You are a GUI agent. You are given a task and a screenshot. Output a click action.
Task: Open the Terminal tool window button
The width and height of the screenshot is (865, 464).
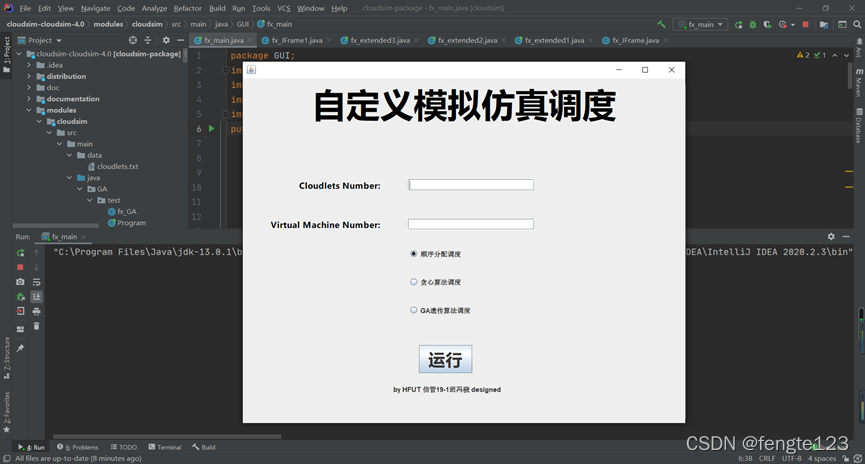coord(164,447)
